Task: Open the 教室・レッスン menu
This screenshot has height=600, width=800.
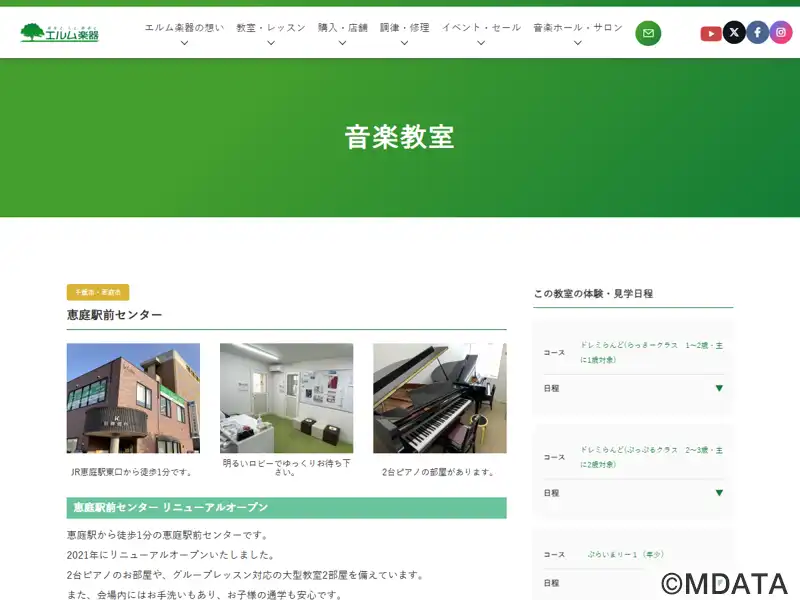Action: pyautogui.click(x=271, y=33)
